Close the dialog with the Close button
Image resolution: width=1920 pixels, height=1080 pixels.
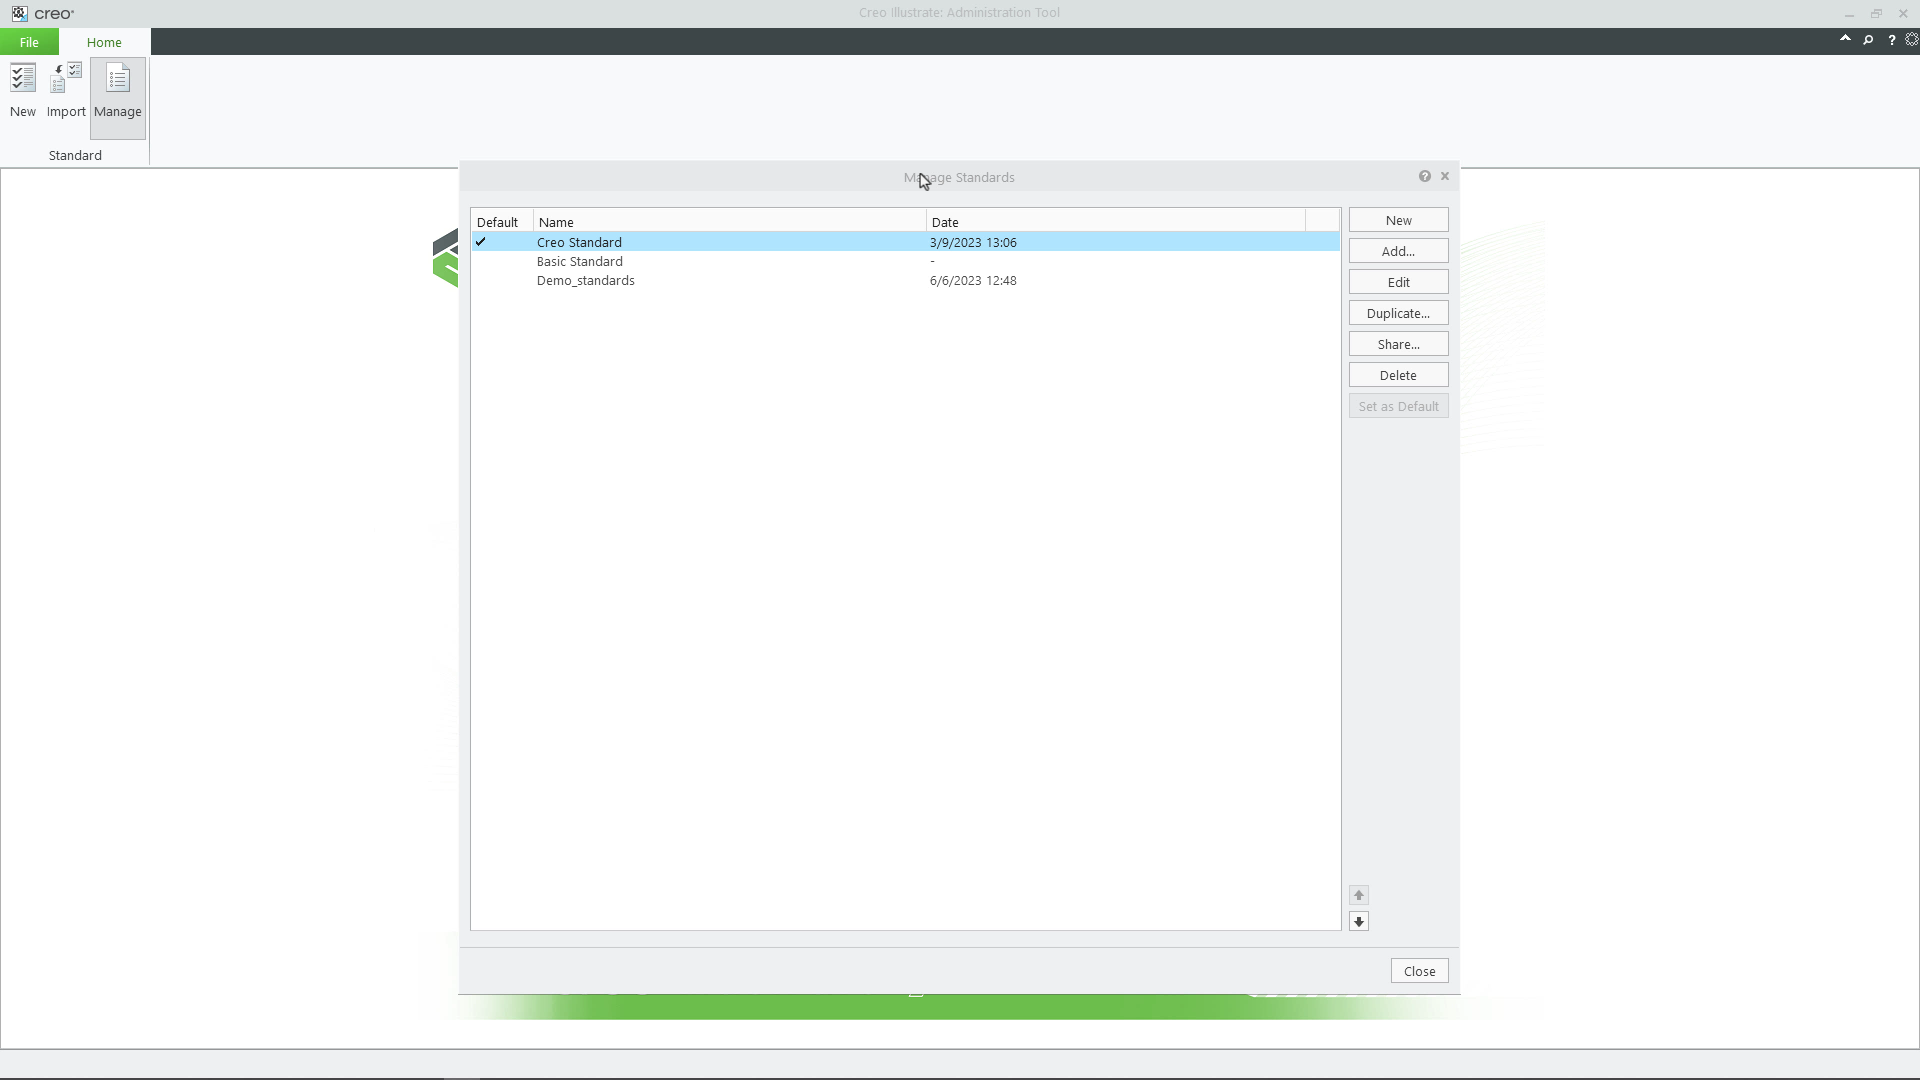1419,970
